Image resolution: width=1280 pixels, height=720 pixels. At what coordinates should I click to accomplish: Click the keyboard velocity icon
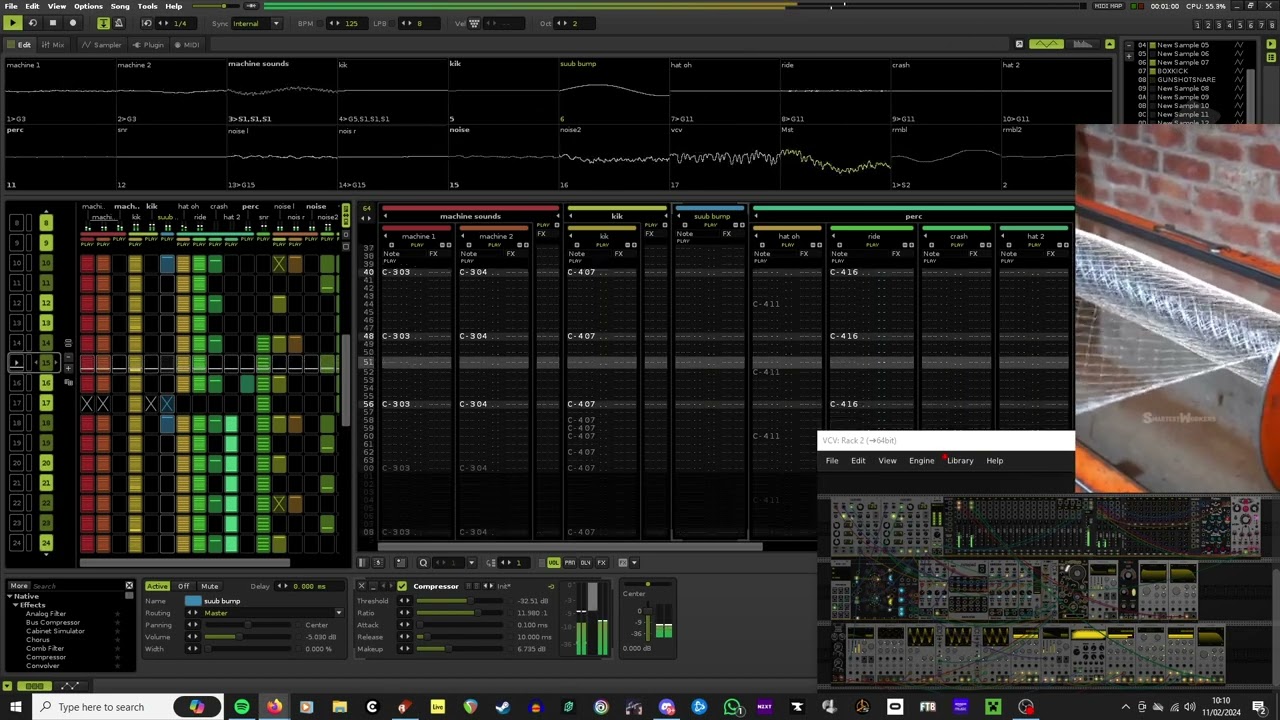pyautogui.click(x=474, y=23)
